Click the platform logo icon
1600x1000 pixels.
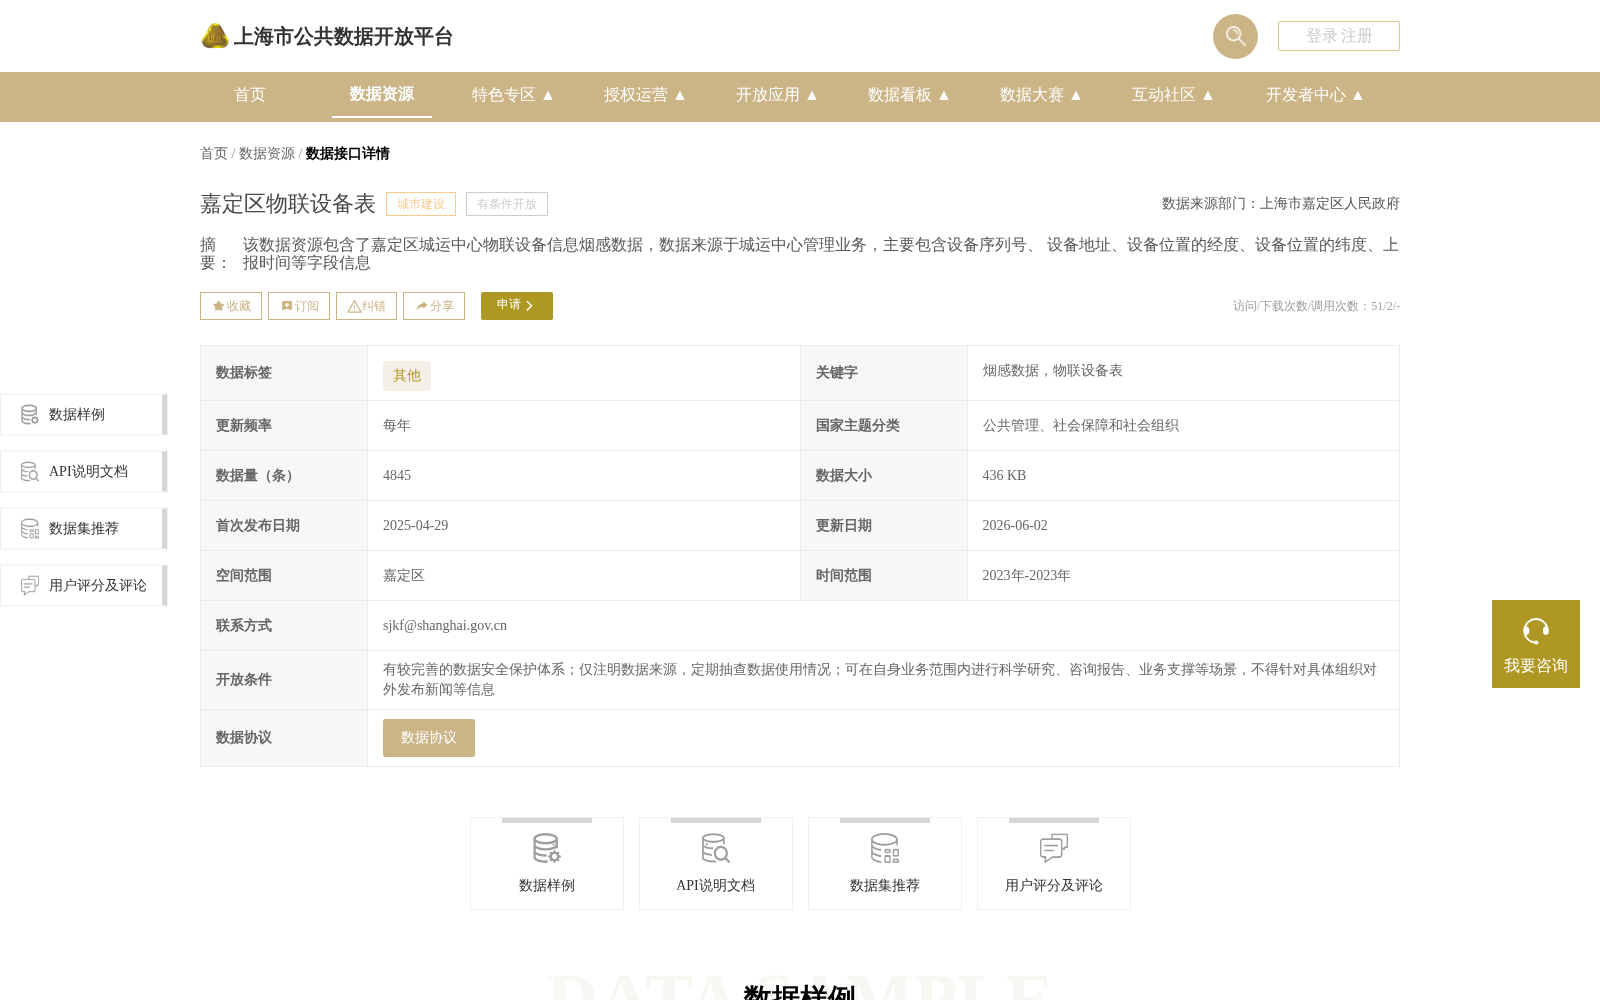[215, 36]
